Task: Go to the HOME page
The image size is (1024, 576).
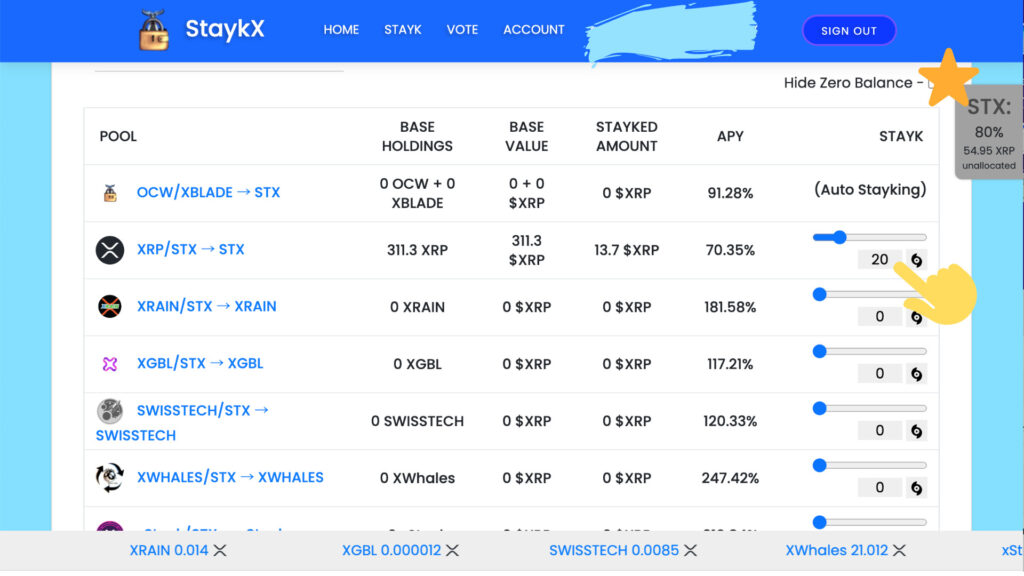Action: [x=341, y=30]
